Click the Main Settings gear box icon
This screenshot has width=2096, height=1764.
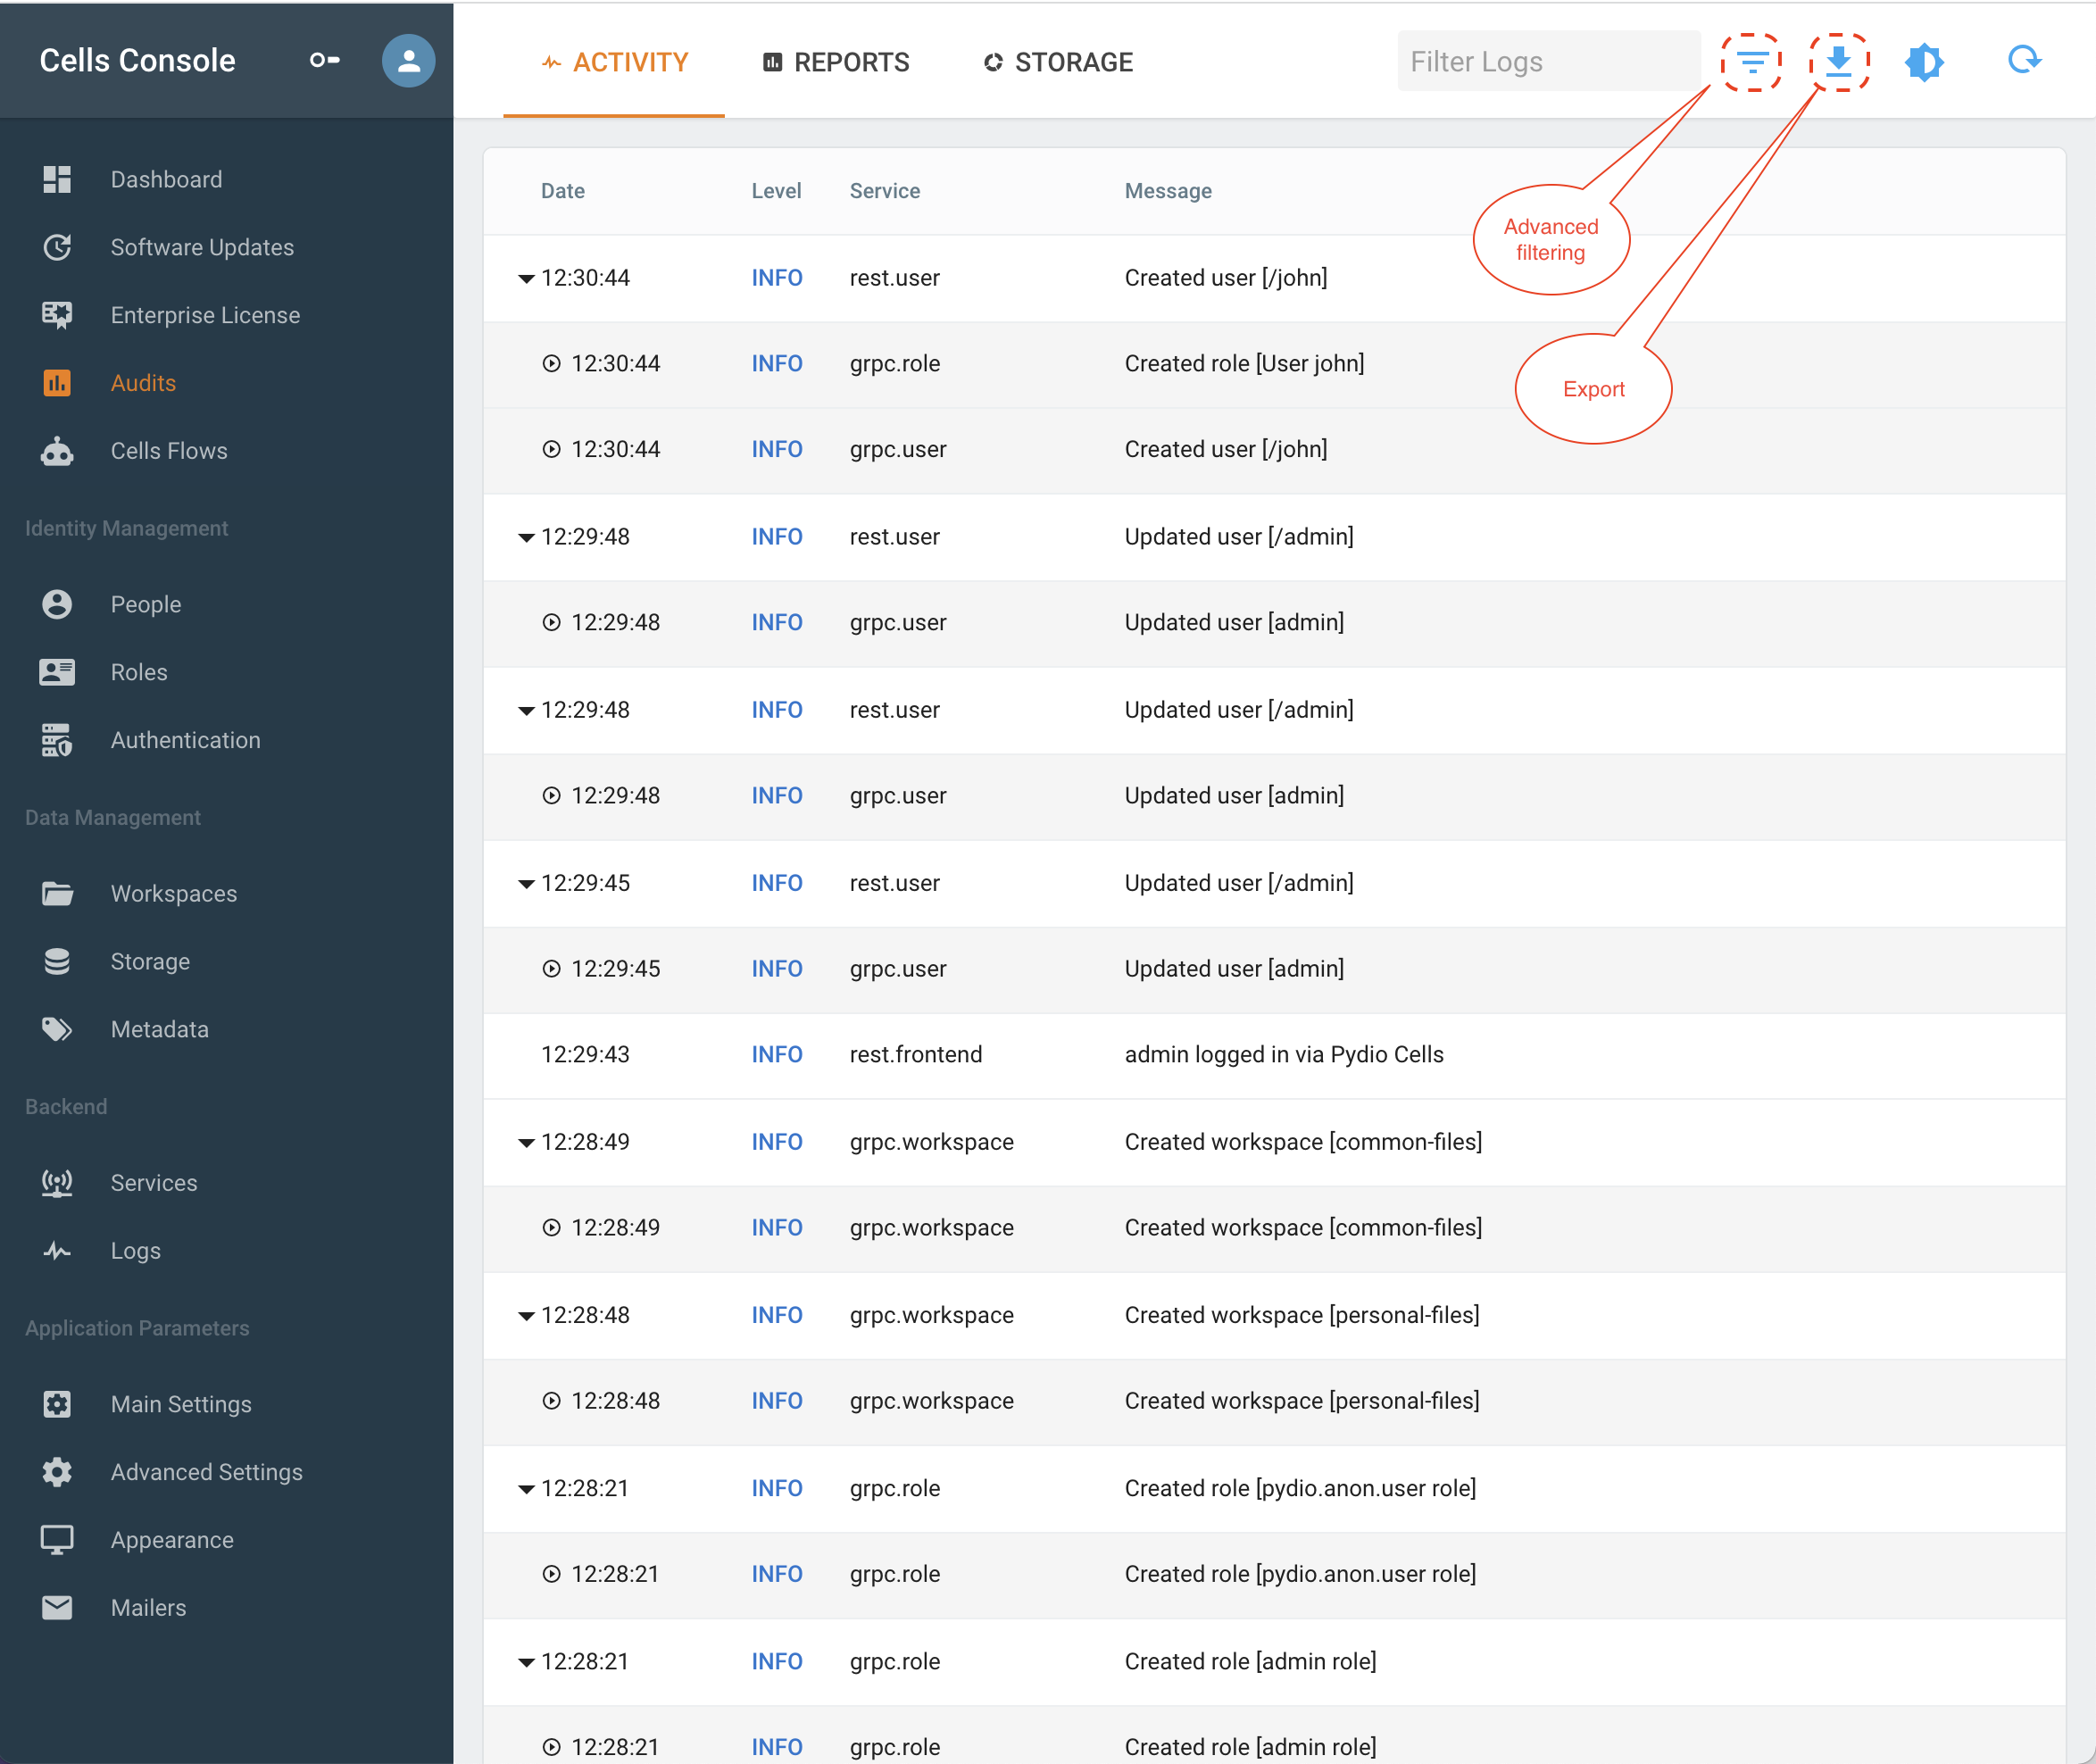pos(57,1404)
